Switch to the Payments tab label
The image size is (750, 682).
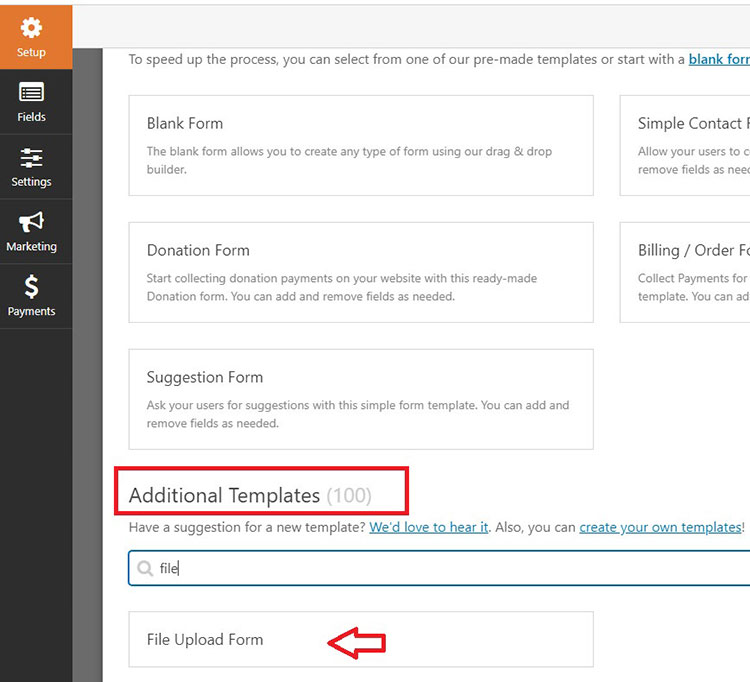(x=31, y=311)
